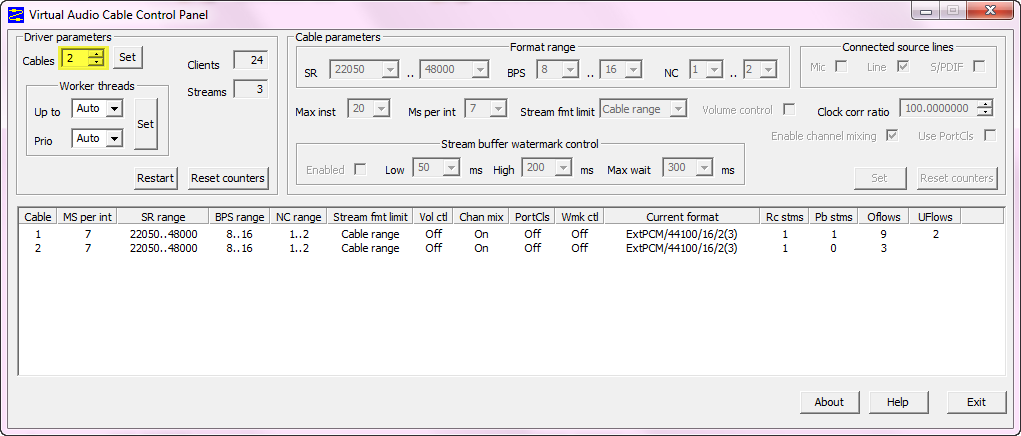Click the Pb stms column header
1021x436 pixels.
(834, 217)
